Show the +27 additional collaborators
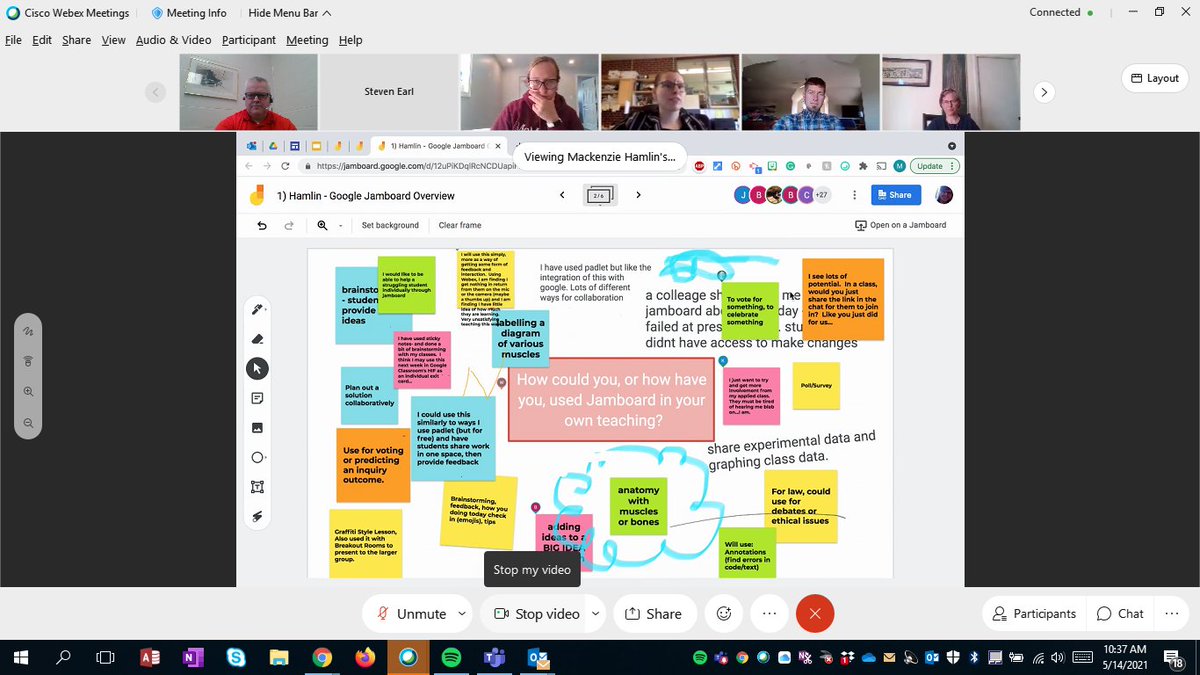Viewport: 1200px width, 675px height. [822, 195]
